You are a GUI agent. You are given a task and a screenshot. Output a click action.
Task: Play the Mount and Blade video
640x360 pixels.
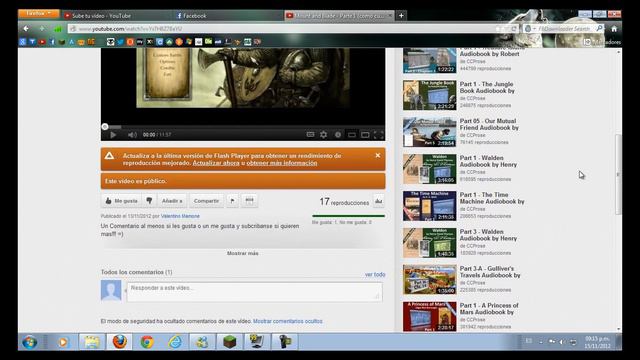point(113,135)
